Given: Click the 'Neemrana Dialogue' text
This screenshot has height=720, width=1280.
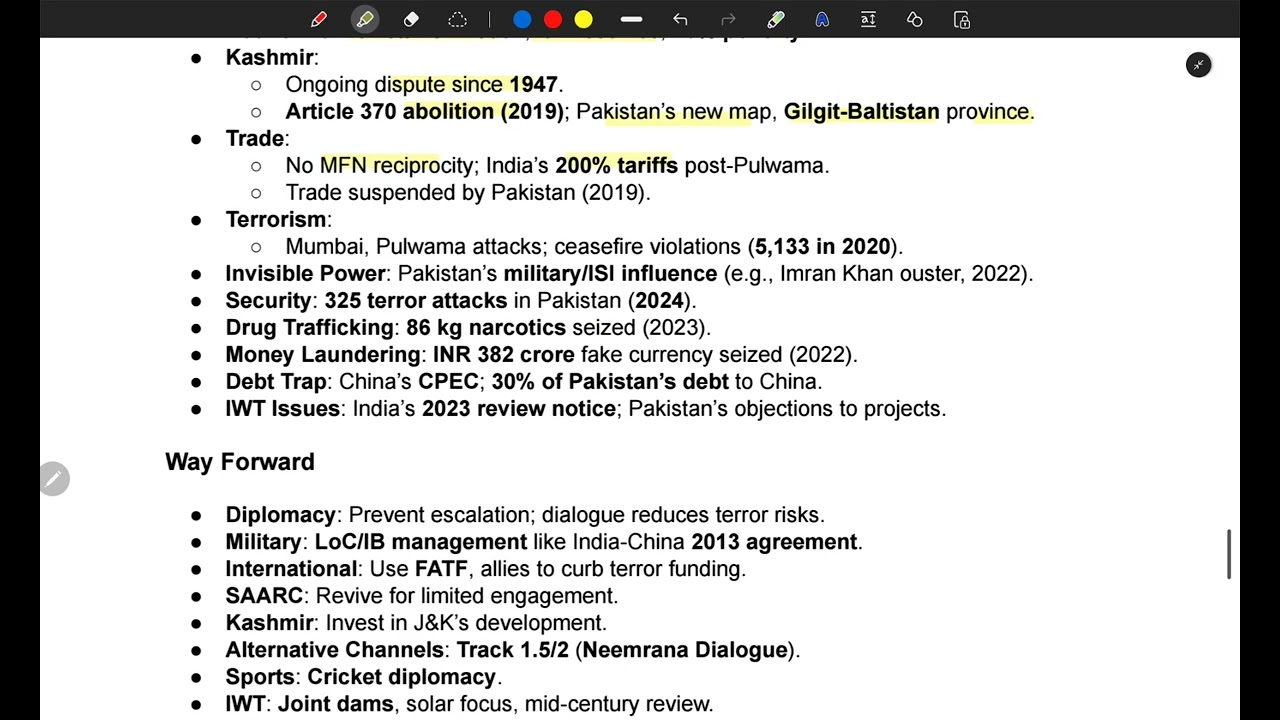Looking at the screenshot, I should (x=685, y=650).
